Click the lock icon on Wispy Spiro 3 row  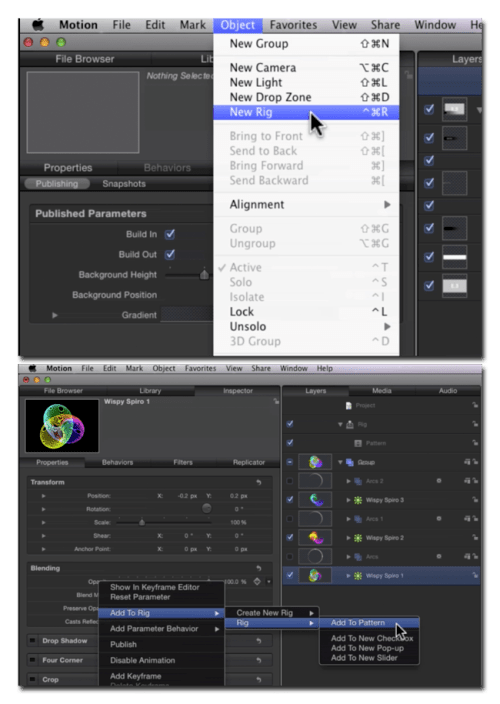(x=475, y=500)
